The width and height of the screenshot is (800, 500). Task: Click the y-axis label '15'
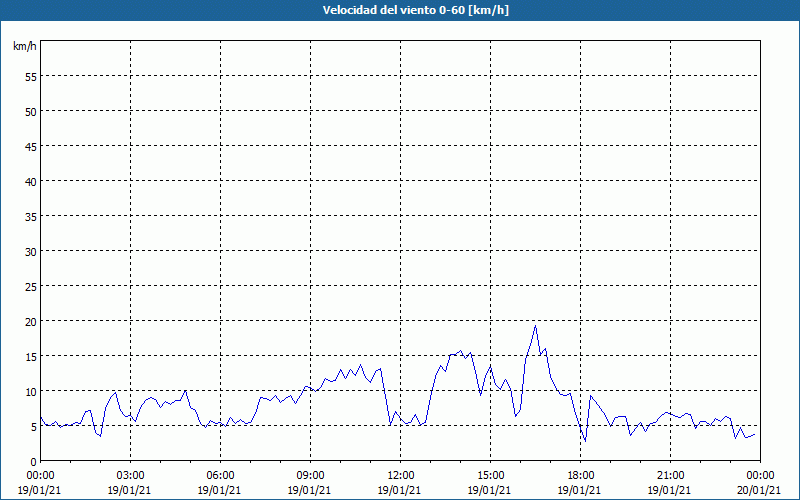pyautogui.click(x=31, y=357)
